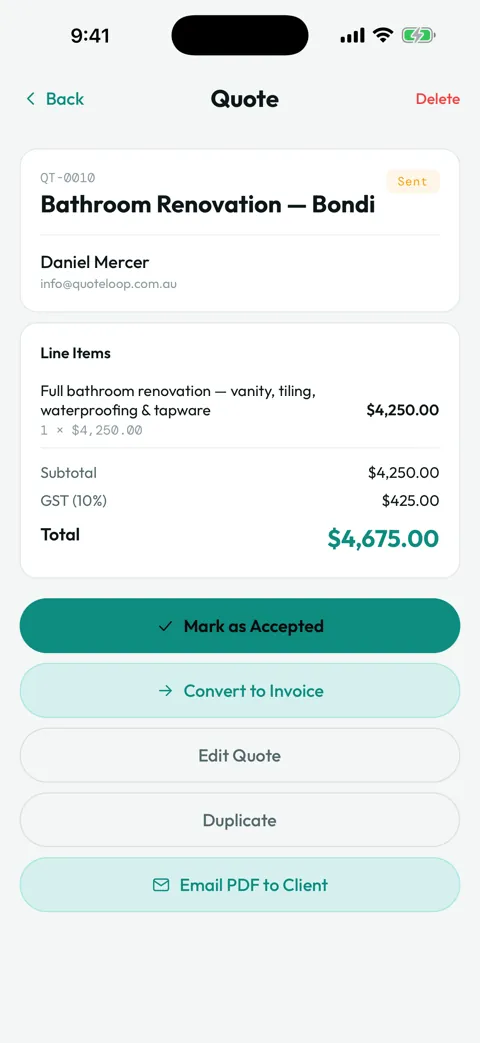Tap the battery icon in status bar
Viewport: 480px width, 1043px height.
(x=418, y=35)
